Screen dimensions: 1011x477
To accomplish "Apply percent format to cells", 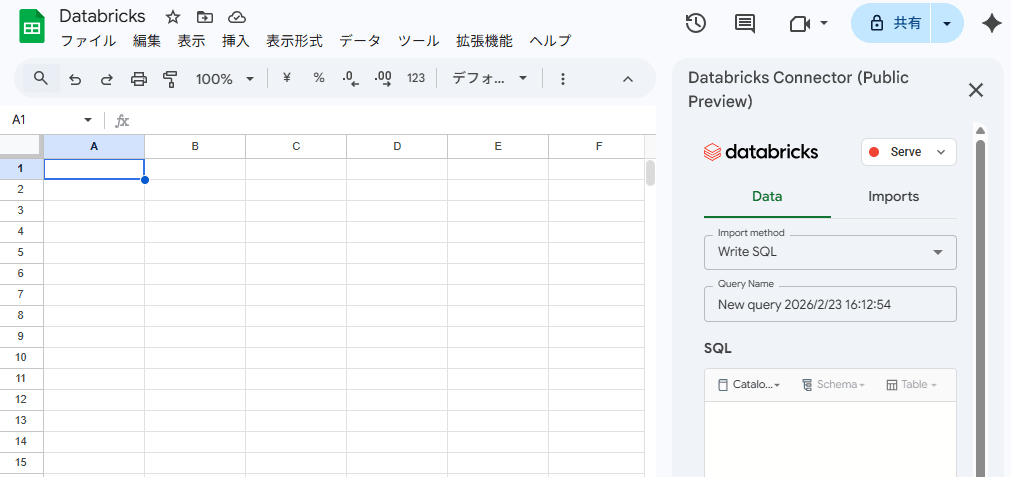I will click(x=319, y=78).
